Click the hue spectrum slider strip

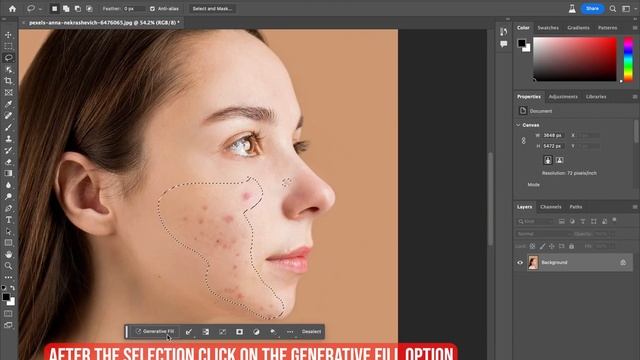click(x=628, y=59)
